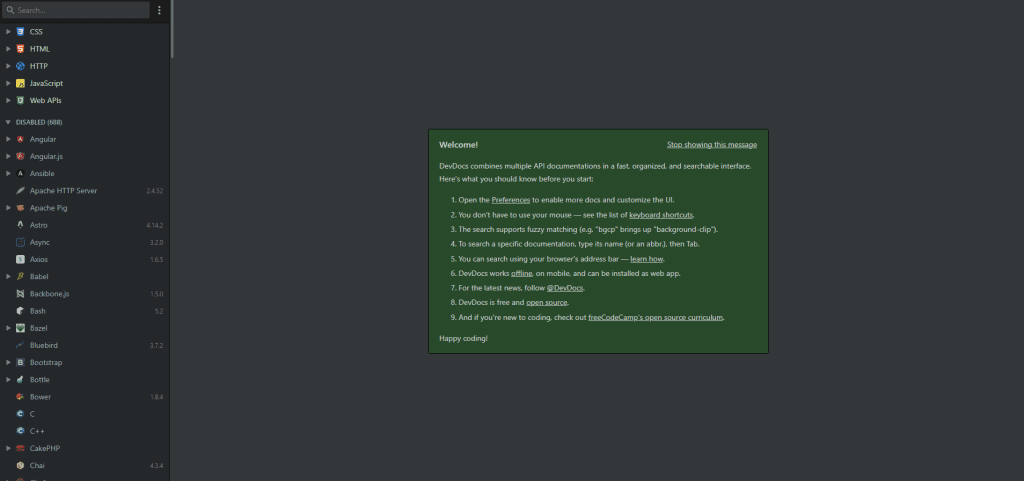The height and width of the screenshot is (481, 1024).
Task: Click the Async logo icon
Action: (x=20, y=242)
